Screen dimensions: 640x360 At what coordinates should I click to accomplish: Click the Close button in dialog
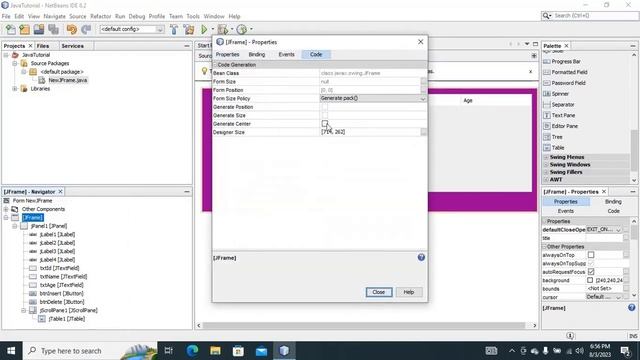point(379,292)
